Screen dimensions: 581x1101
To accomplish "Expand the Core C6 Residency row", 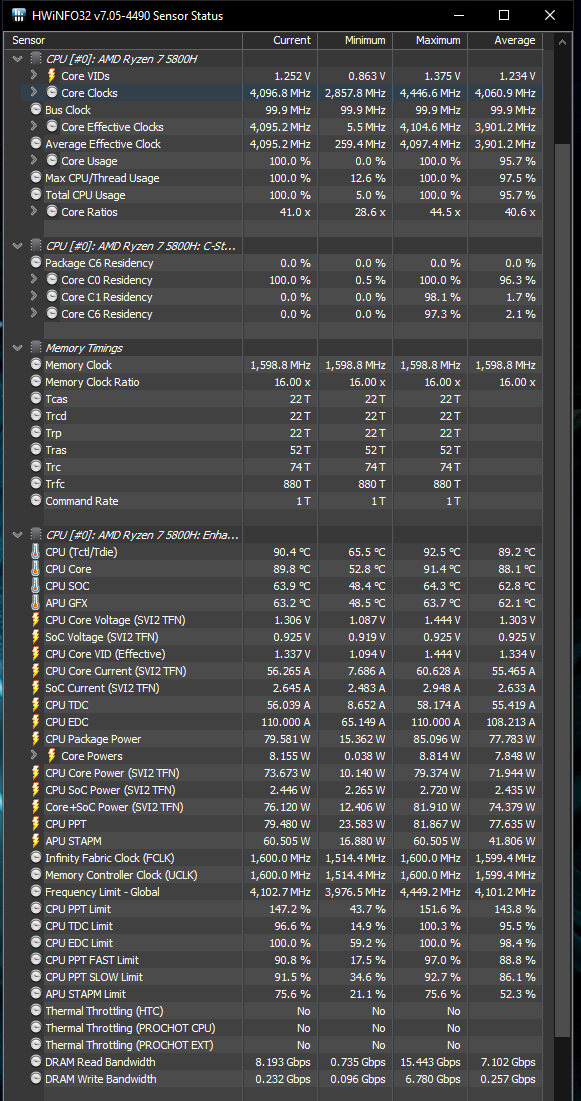I will (x=34, y=314).
